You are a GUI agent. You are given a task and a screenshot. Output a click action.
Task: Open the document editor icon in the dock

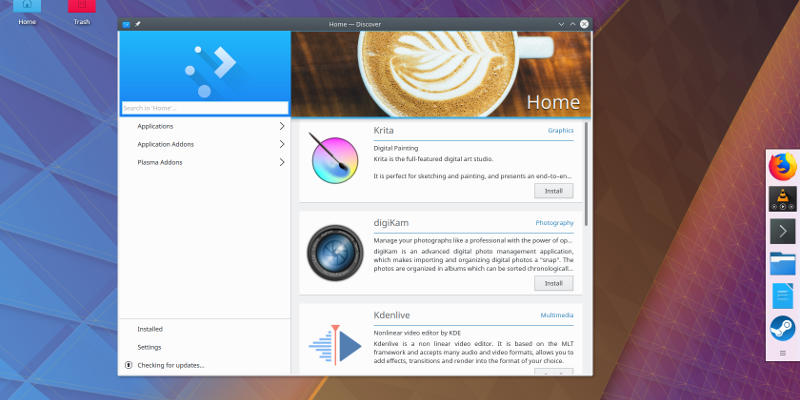click(x=783, y=296)
